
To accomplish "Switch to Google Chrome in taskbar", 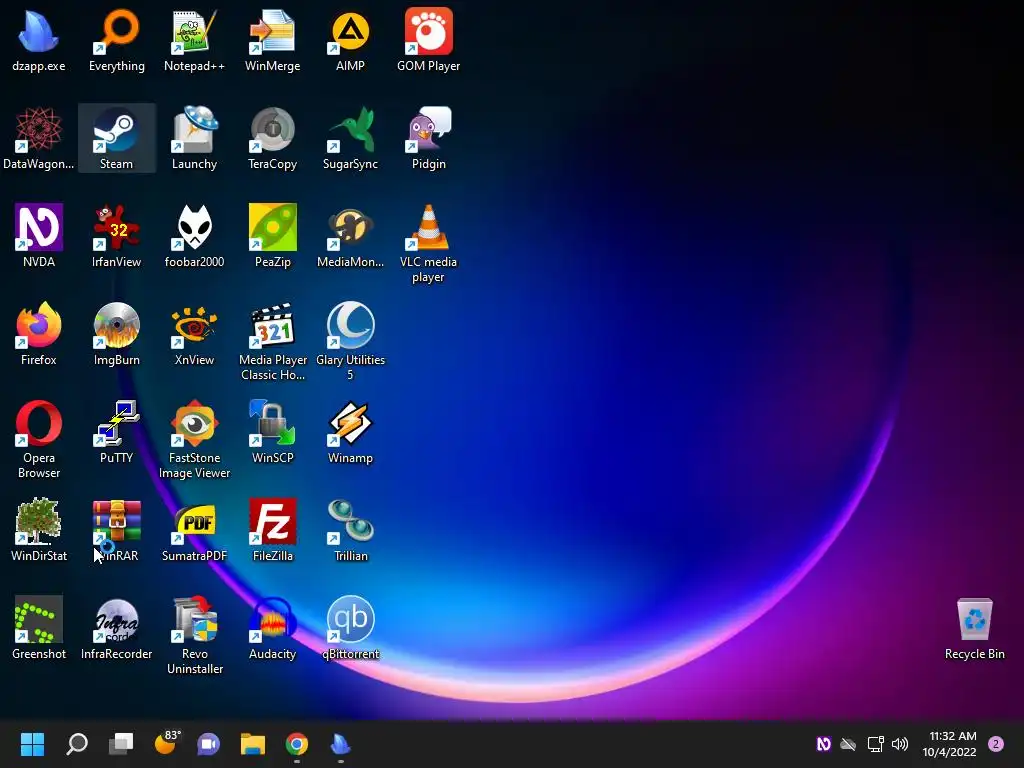I will coord(296,744).
